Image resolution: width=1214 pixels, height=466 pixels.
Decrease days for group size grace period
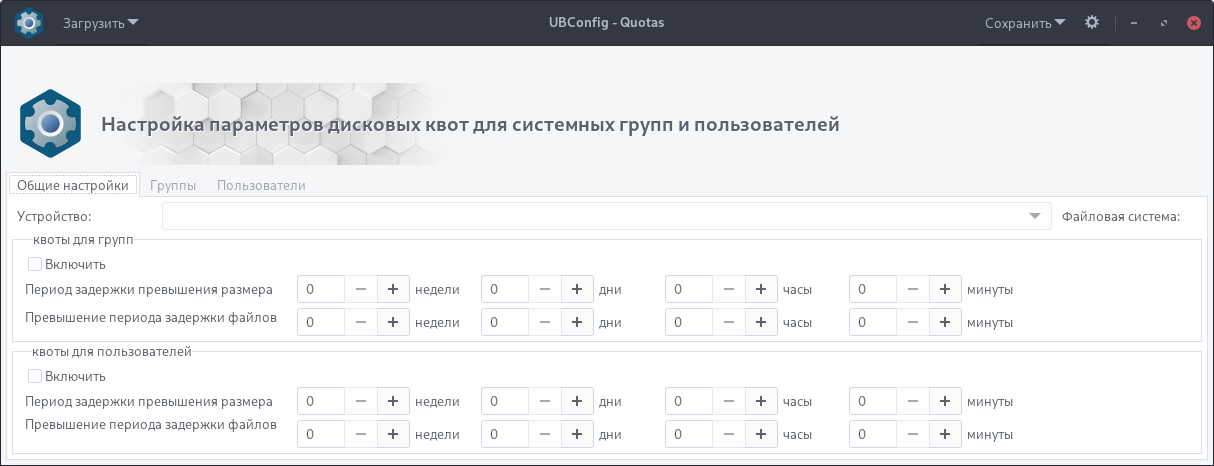[545, 289]
